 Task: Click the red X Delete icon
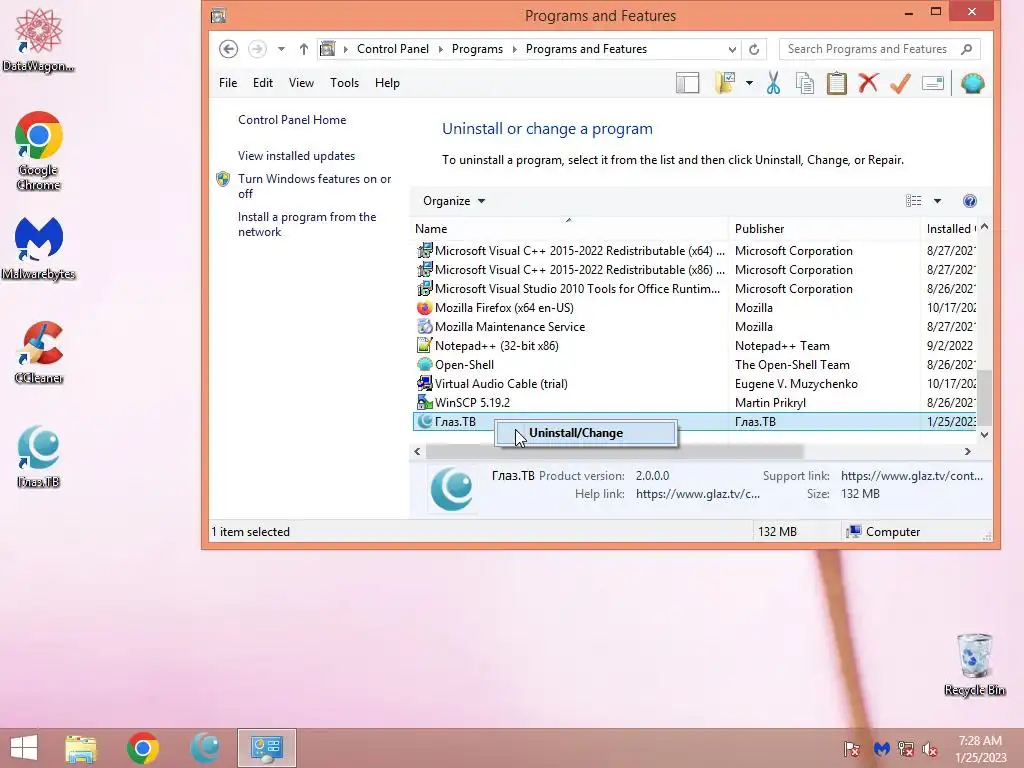pos(868,83)
